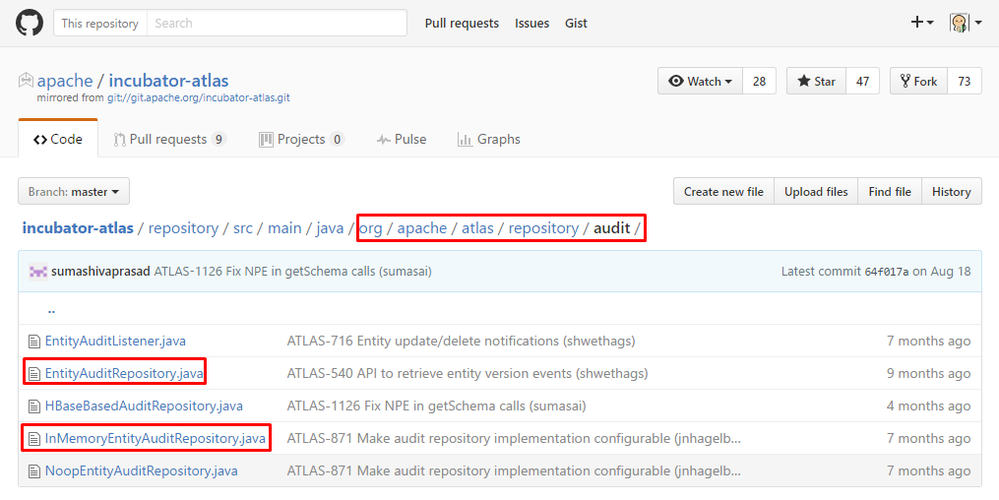
Task: Click the EntityAuditListener.java file icon
Action: (x=34, y=341)
